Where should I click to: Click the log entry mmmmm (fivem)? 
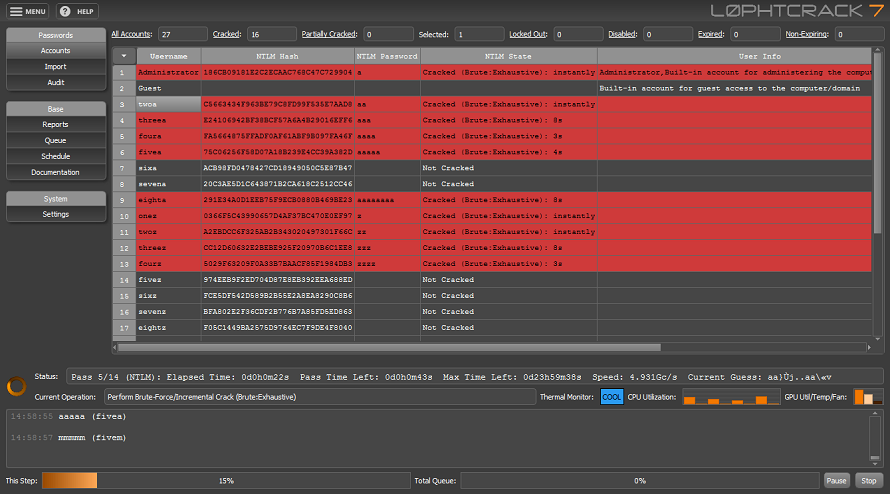[69, 437]
